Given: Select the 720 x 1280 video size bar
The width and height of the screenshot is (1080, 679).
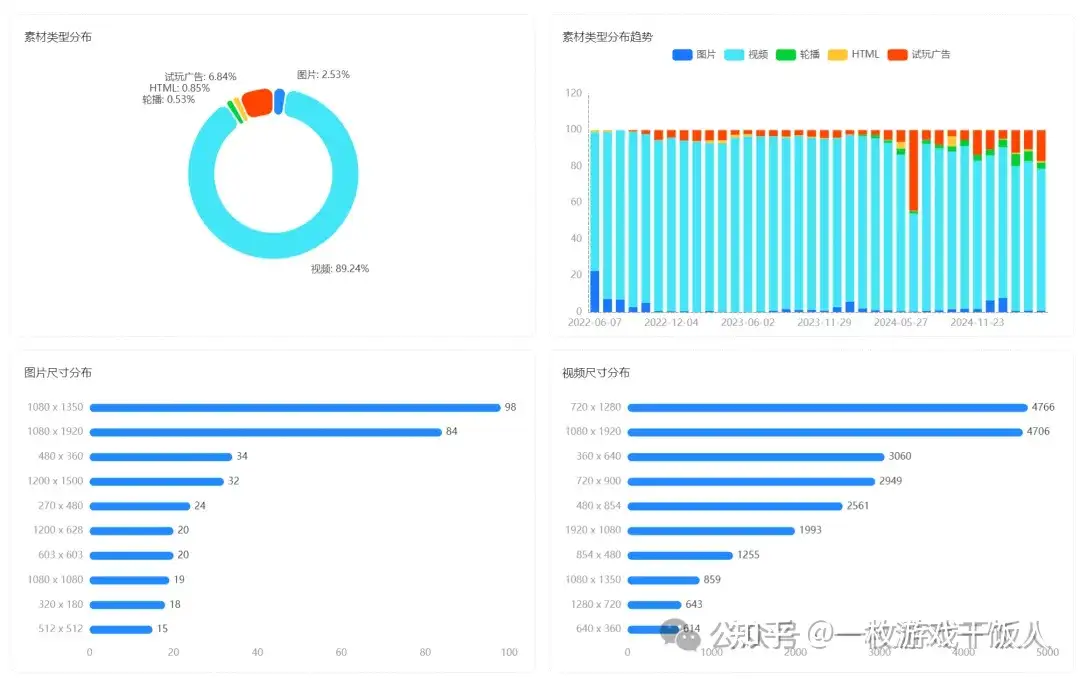Looking at the screenshot, I should click(827, 408).
